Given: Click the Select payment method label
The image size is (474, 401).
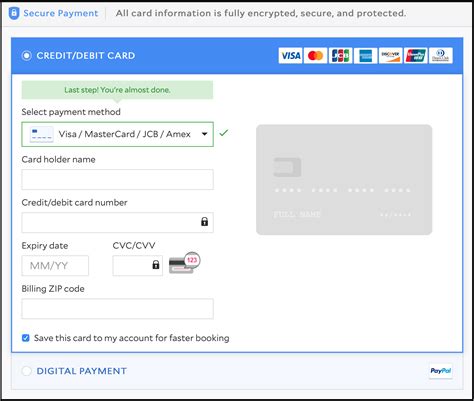Looking at the screenshot, I should [x=71, y=112].
